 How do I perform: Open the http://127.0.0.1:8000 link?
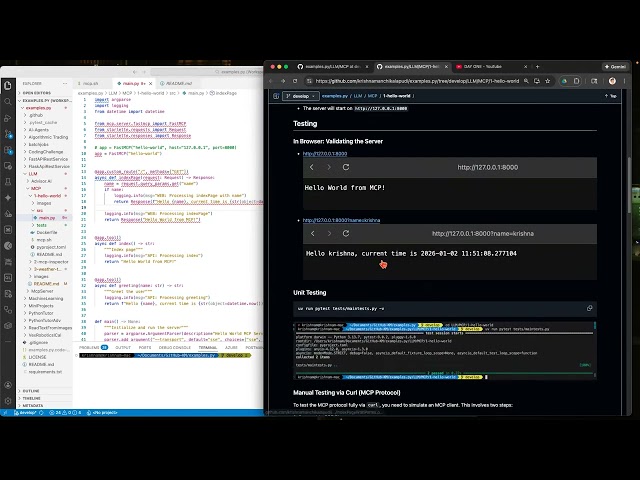coord(325,153)
